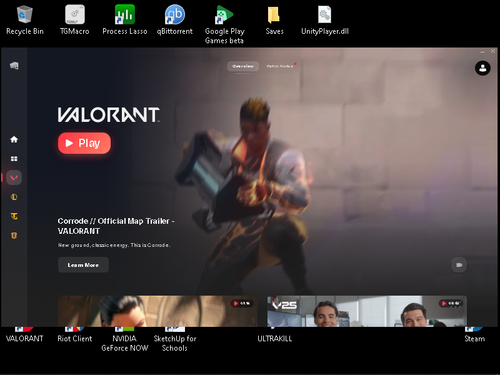Click the New ground, classic energy description
Viewport: 500px width, 375px height.
point(114,245)
